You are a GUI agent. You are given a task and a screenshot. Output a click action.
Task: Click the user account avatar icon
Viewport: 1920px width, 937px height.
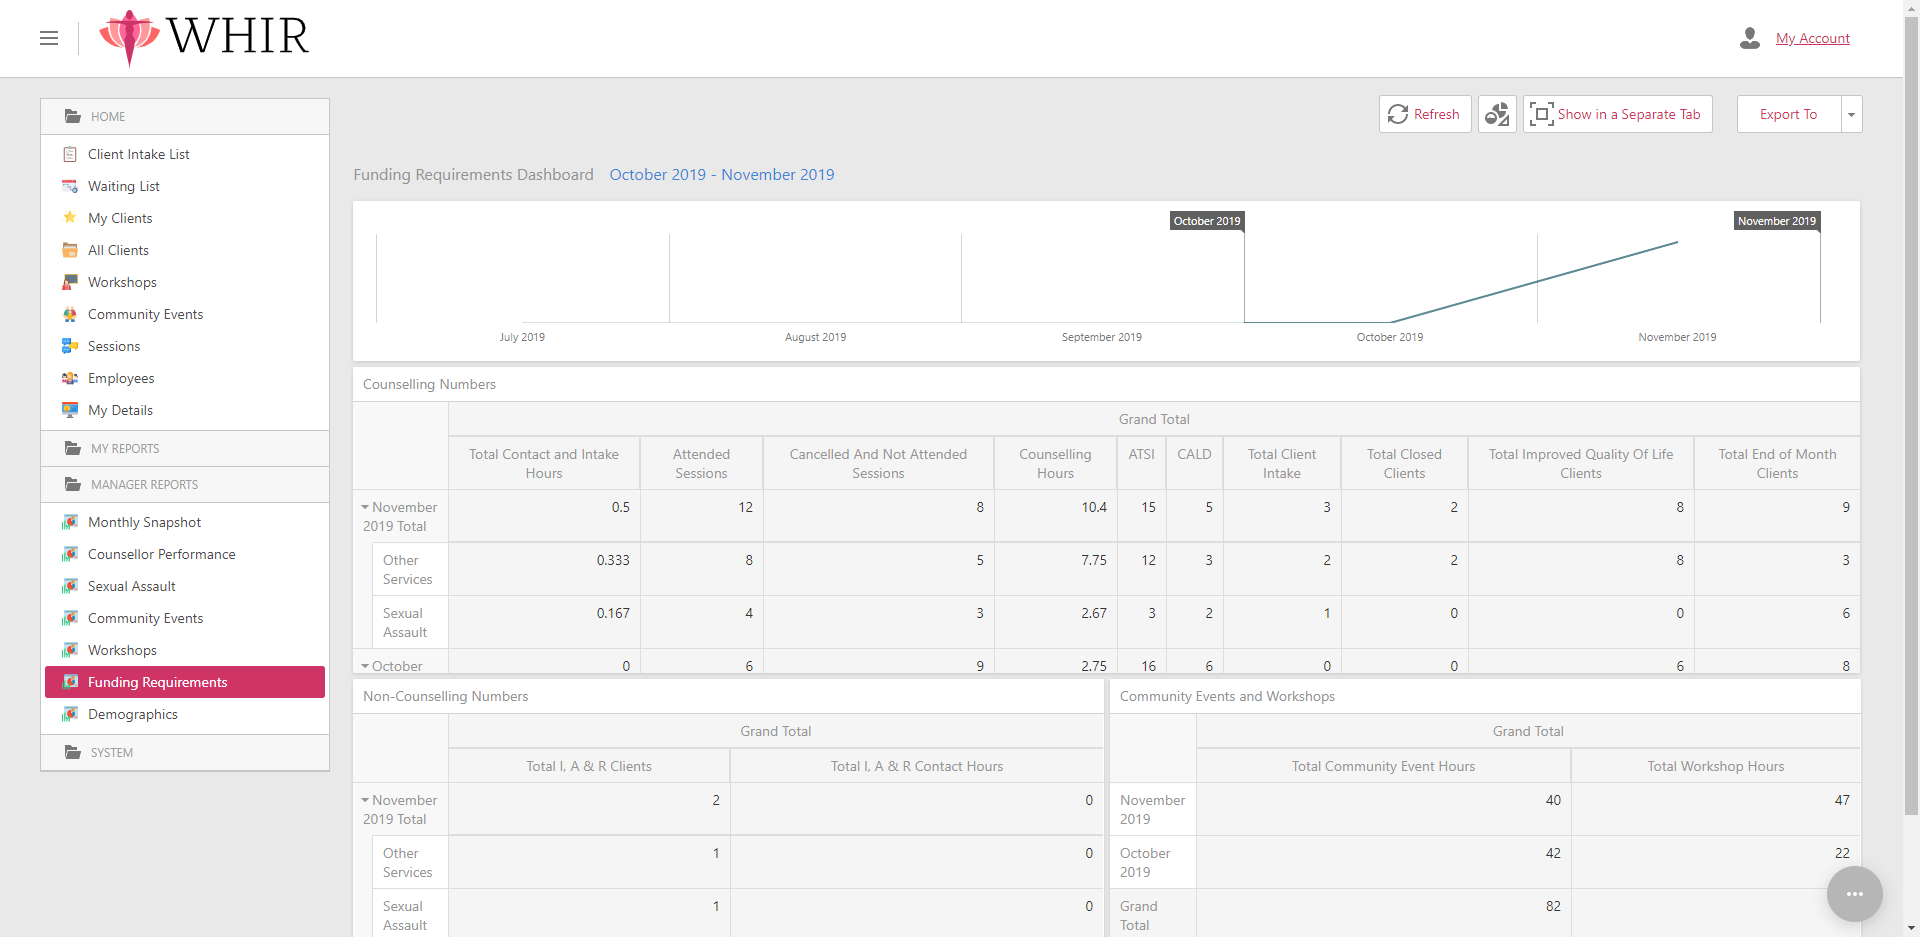pyautogui.click(x=1750, y=38)
